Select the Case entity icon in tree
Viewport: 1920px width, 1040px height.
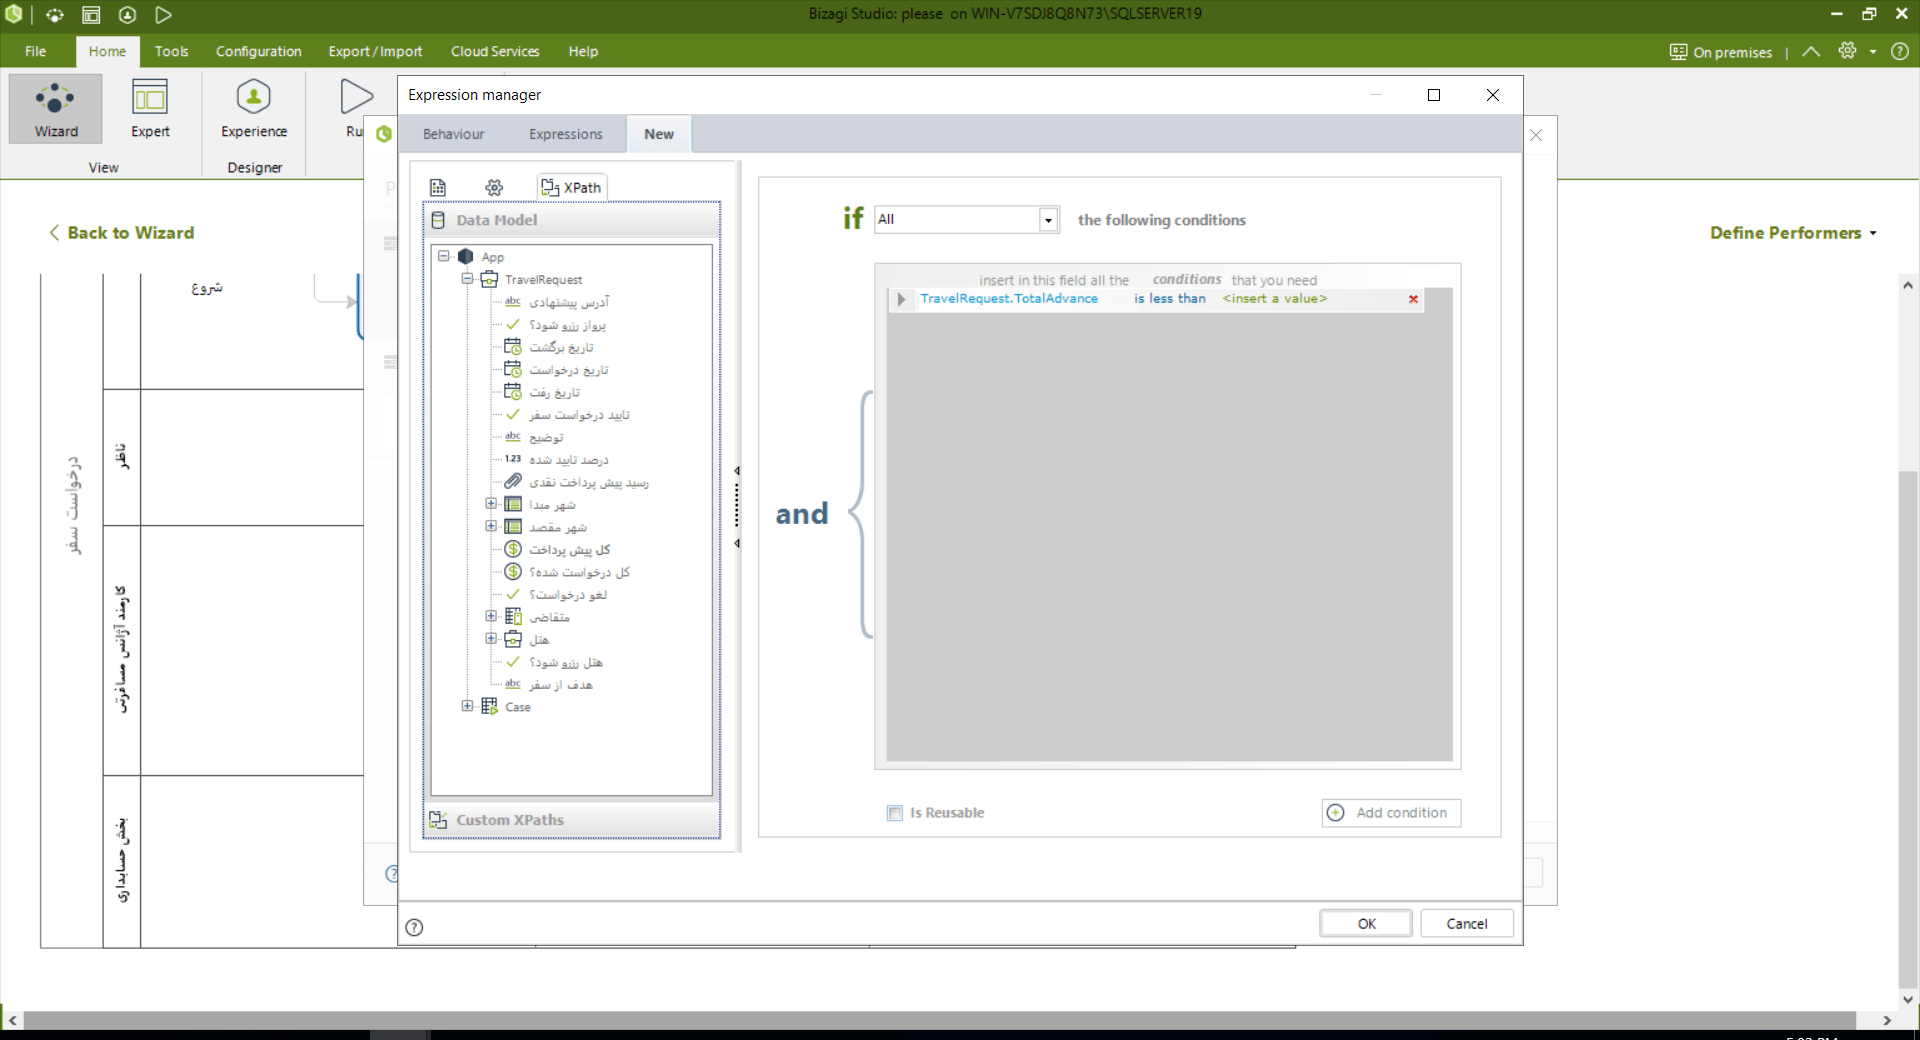pyautogui.click(x=490, y=707)
